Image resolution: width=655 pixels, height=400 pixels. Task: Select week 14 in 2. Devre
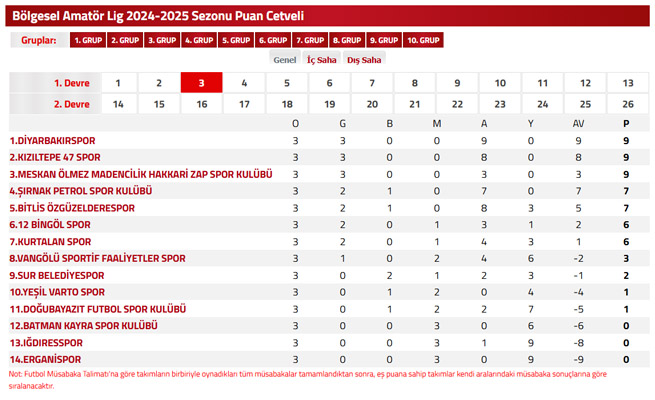coord(119,104)
